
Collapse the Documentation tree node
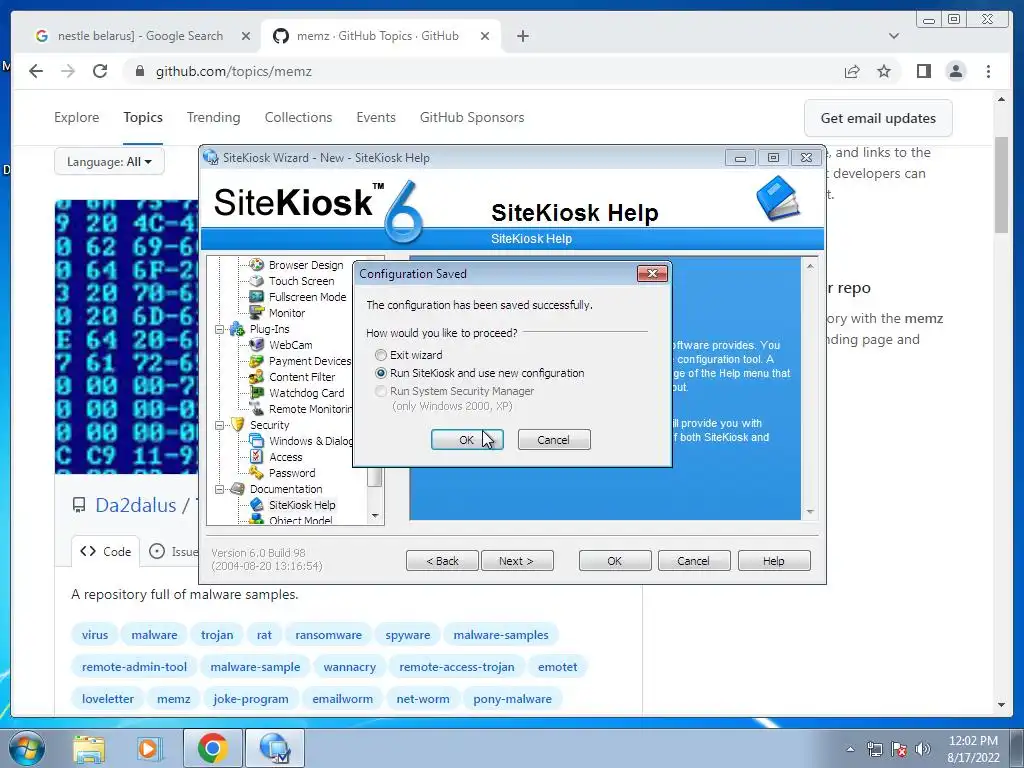220,489
